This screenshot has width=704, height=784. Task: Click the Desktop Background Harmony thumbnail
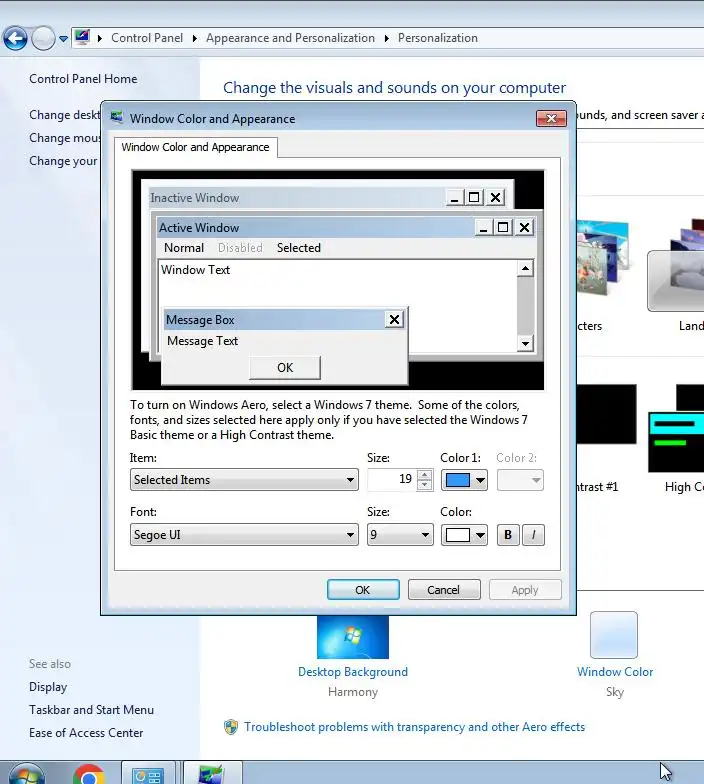352,637
